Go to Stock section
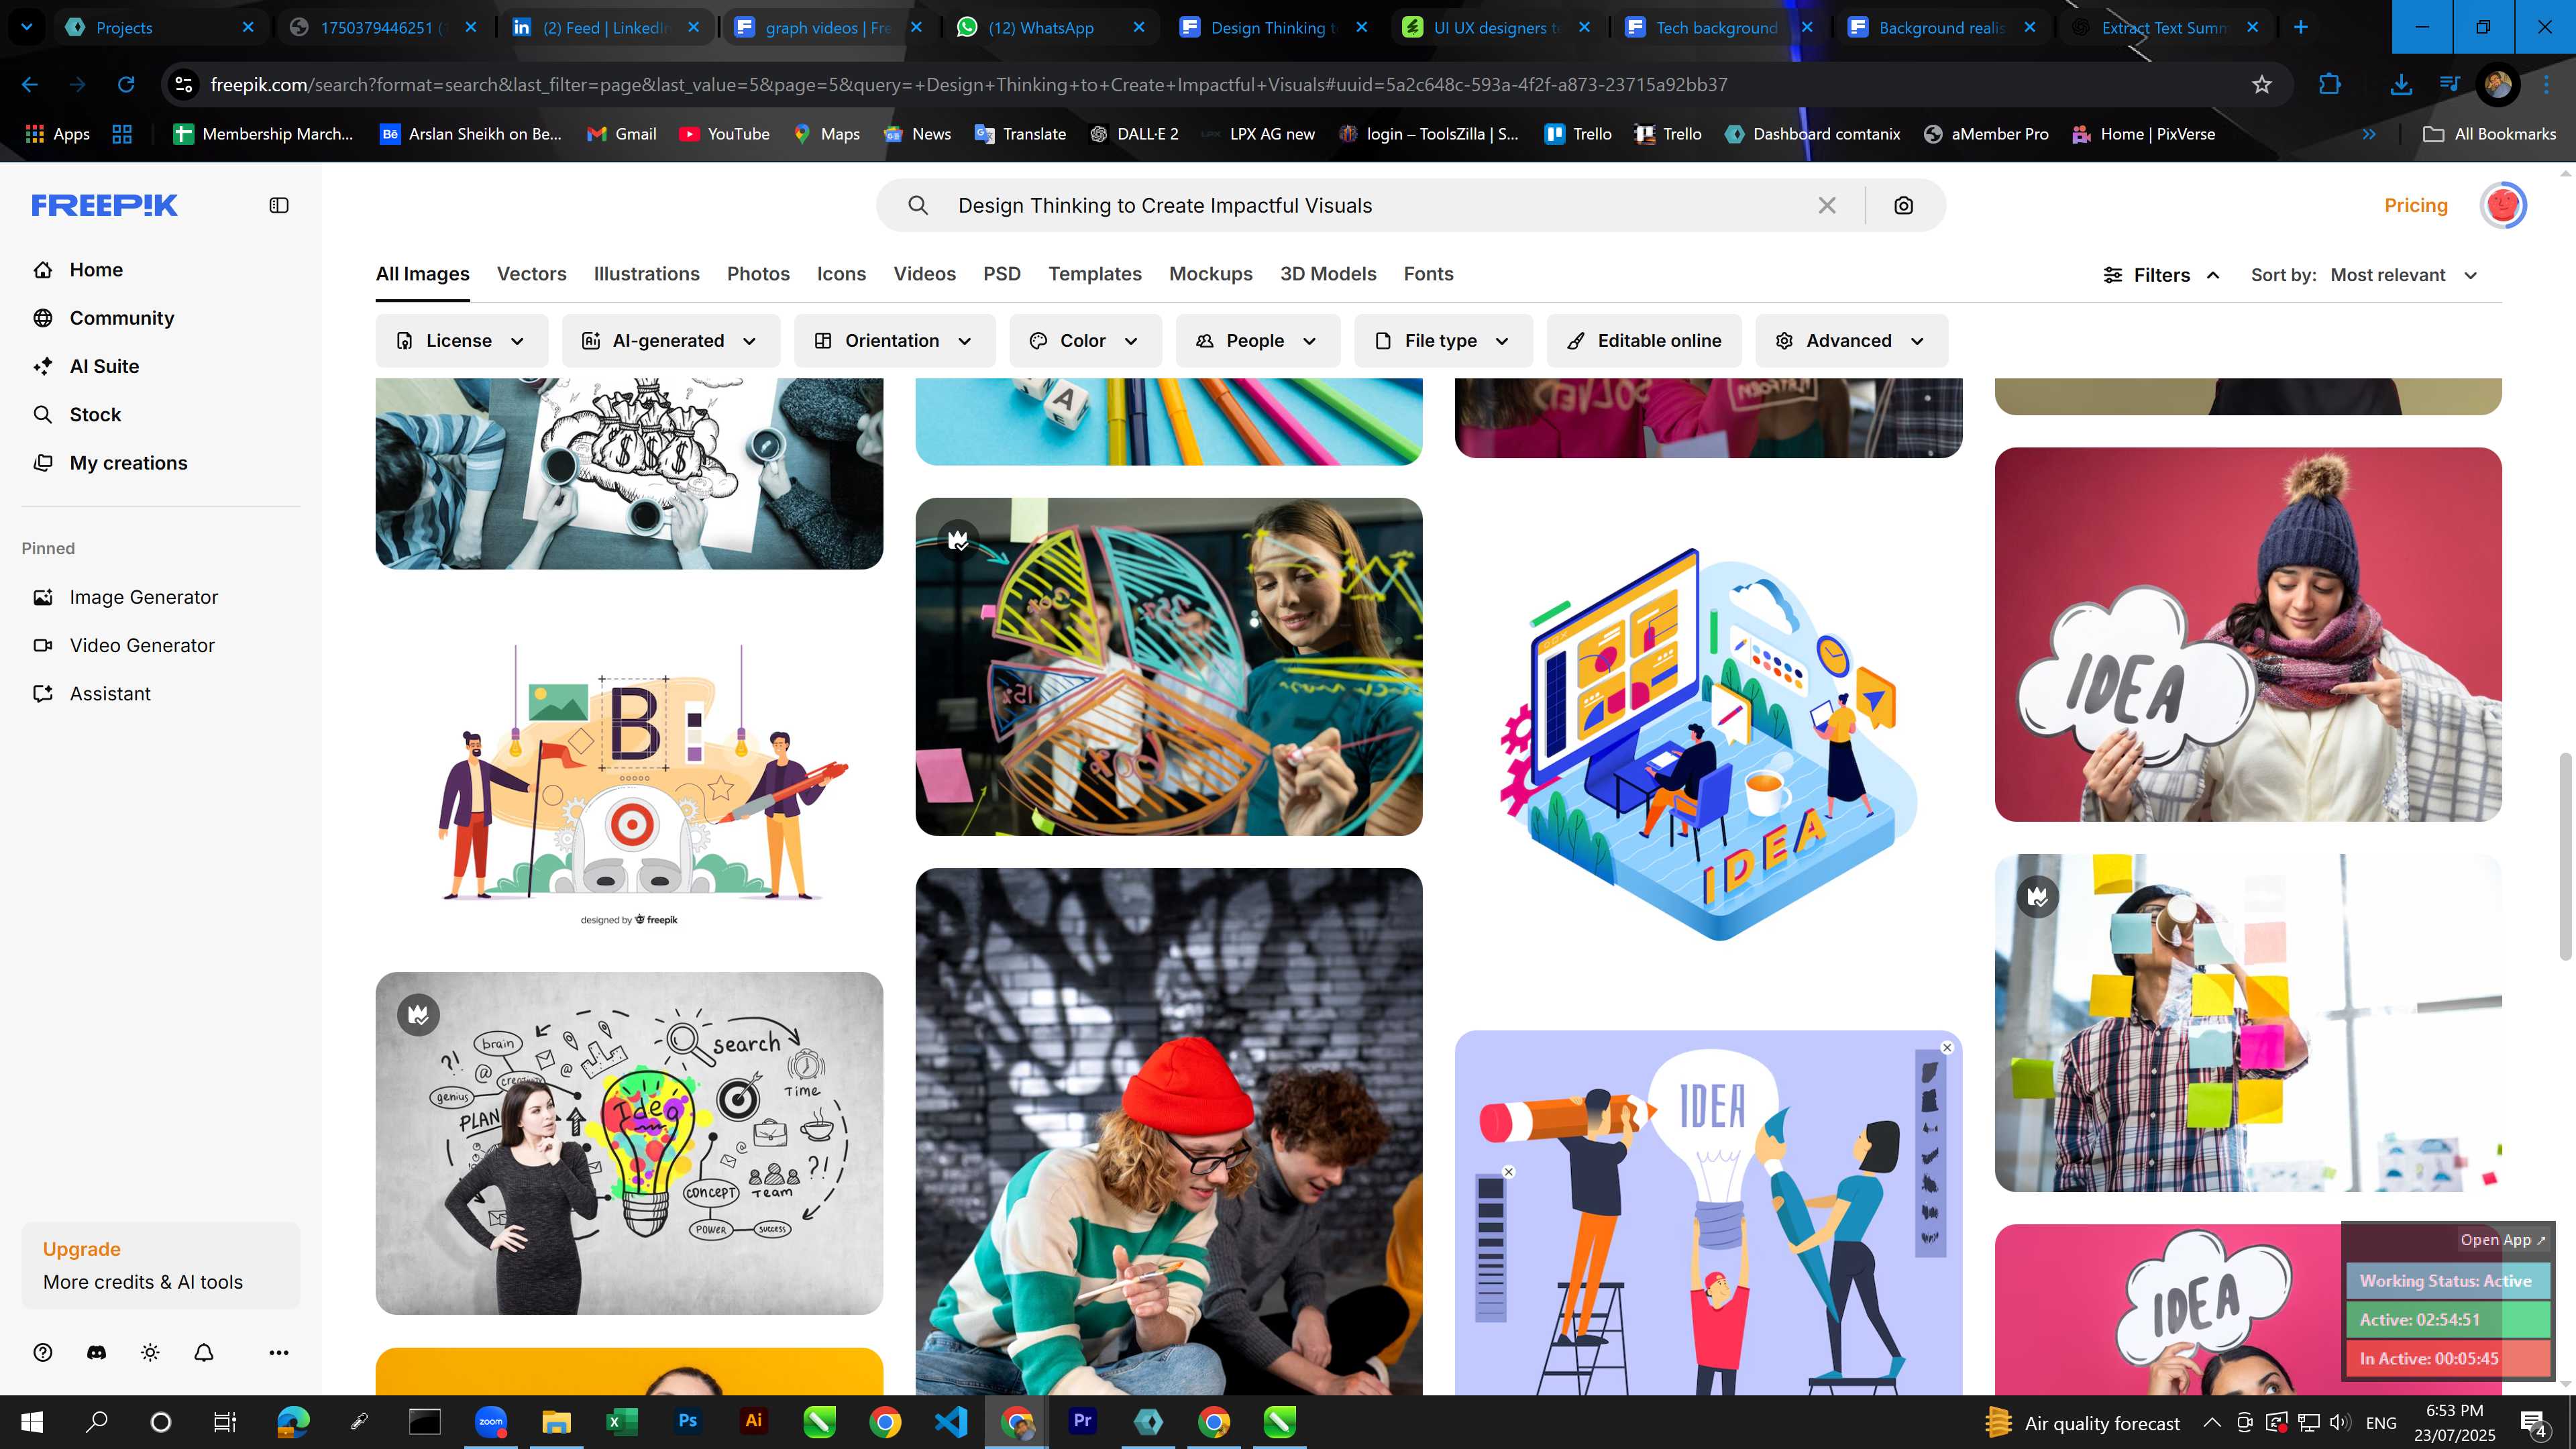The height and width of the screenshot is (1449, 2576). (x=77, y=414)
